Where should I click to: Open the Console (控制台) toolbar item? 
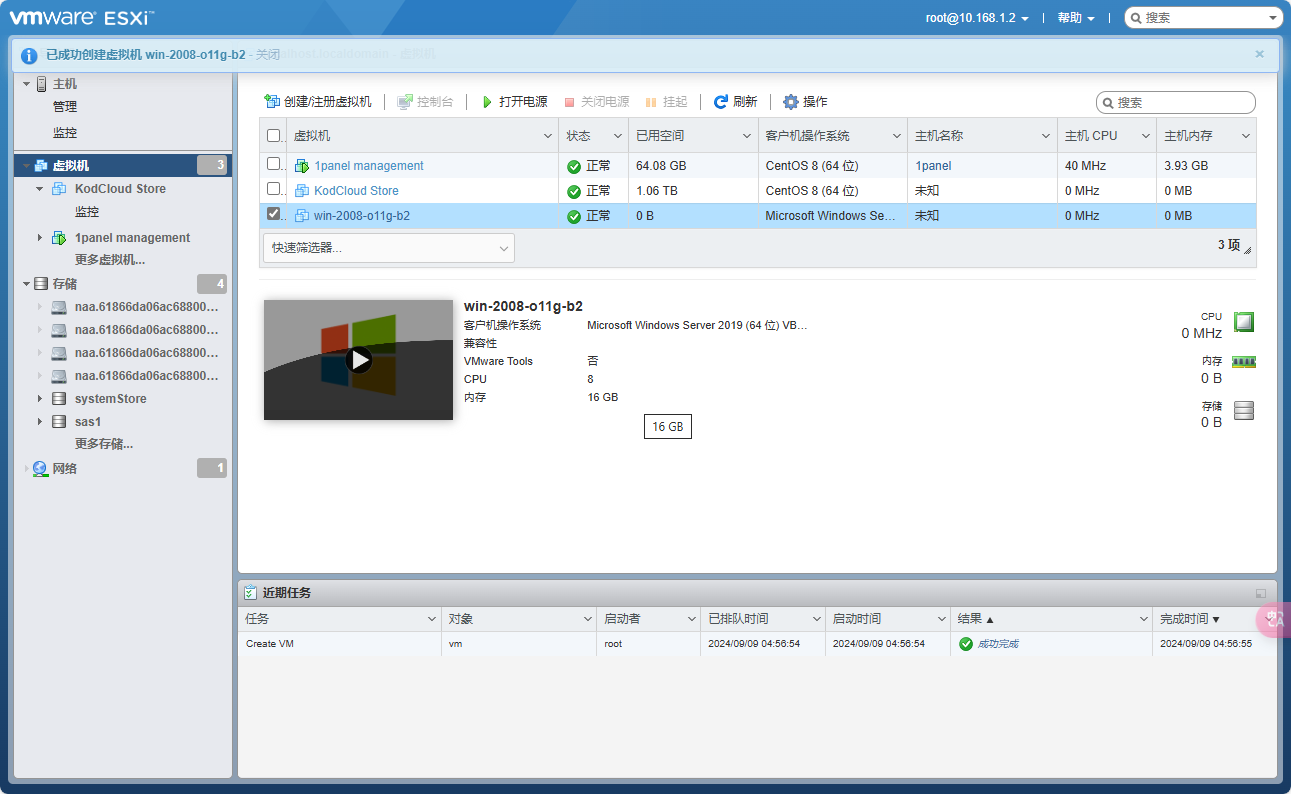click(x=425, y=102)
